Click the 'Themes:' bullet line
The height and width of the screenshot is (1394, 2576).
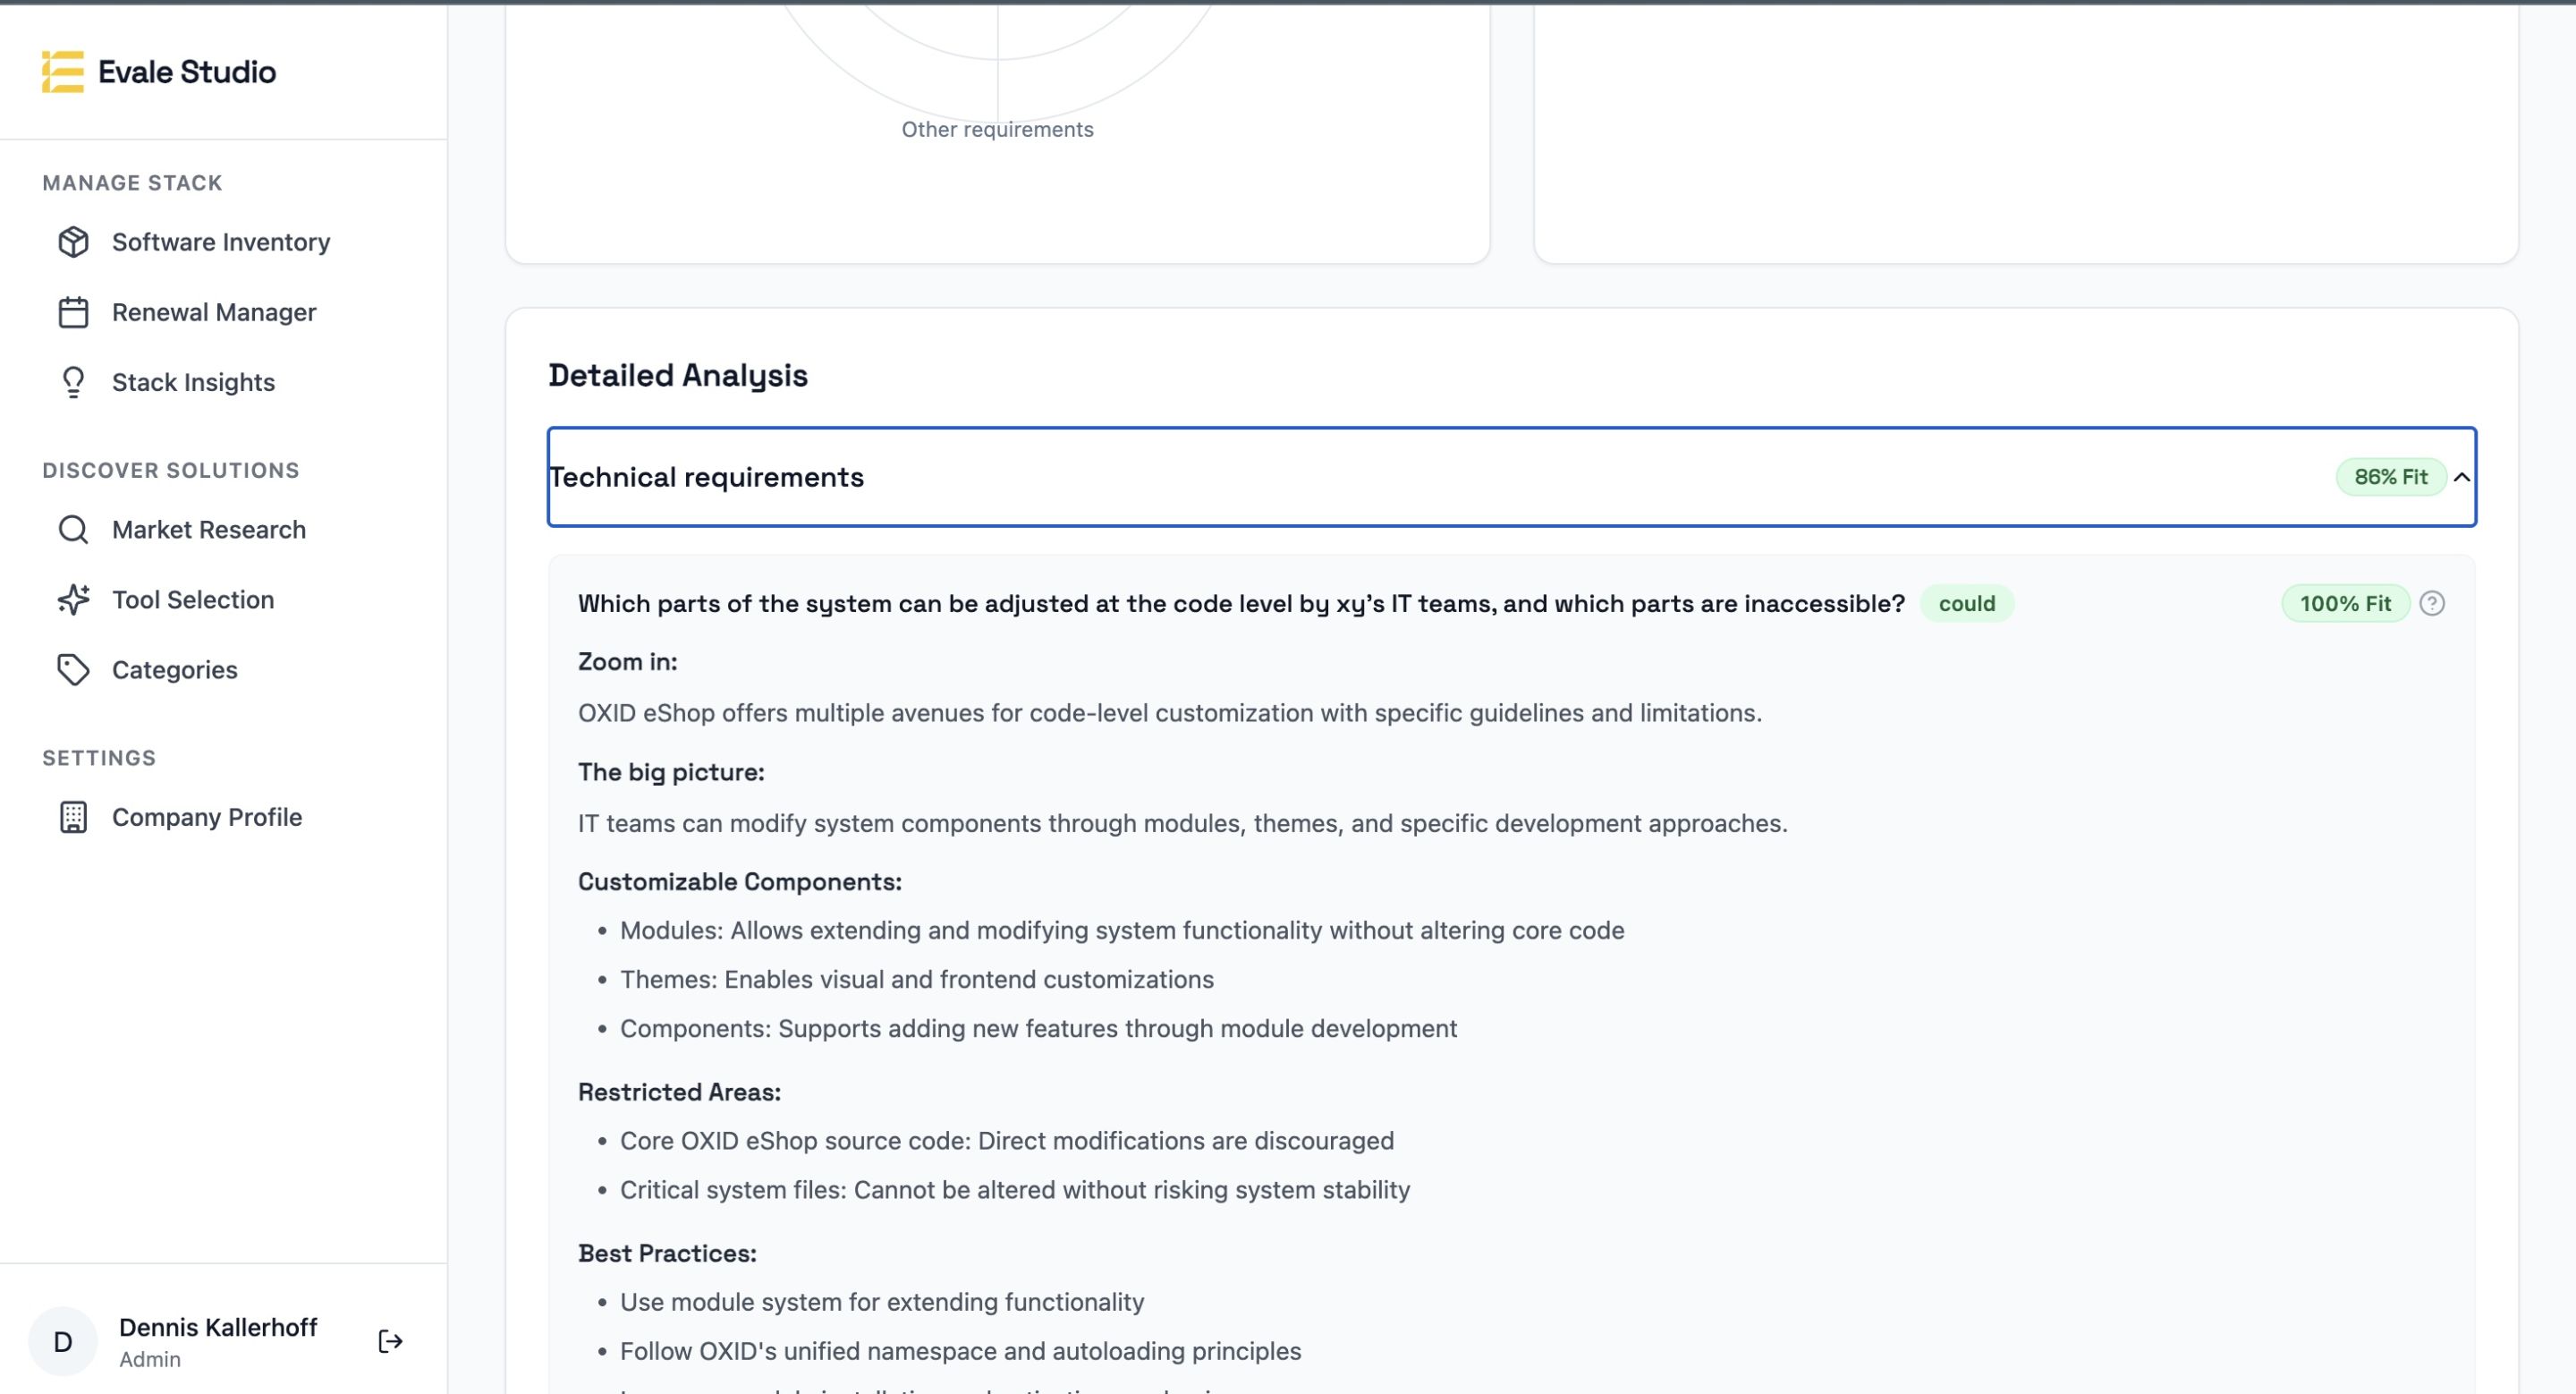[x=917, y=980]
